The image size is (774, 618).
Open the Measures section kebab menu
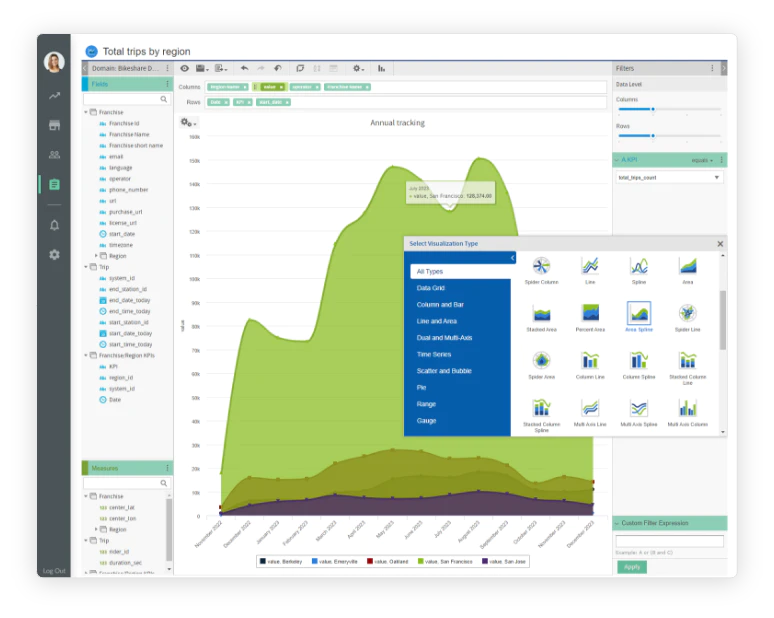click(x=168, y=468)
